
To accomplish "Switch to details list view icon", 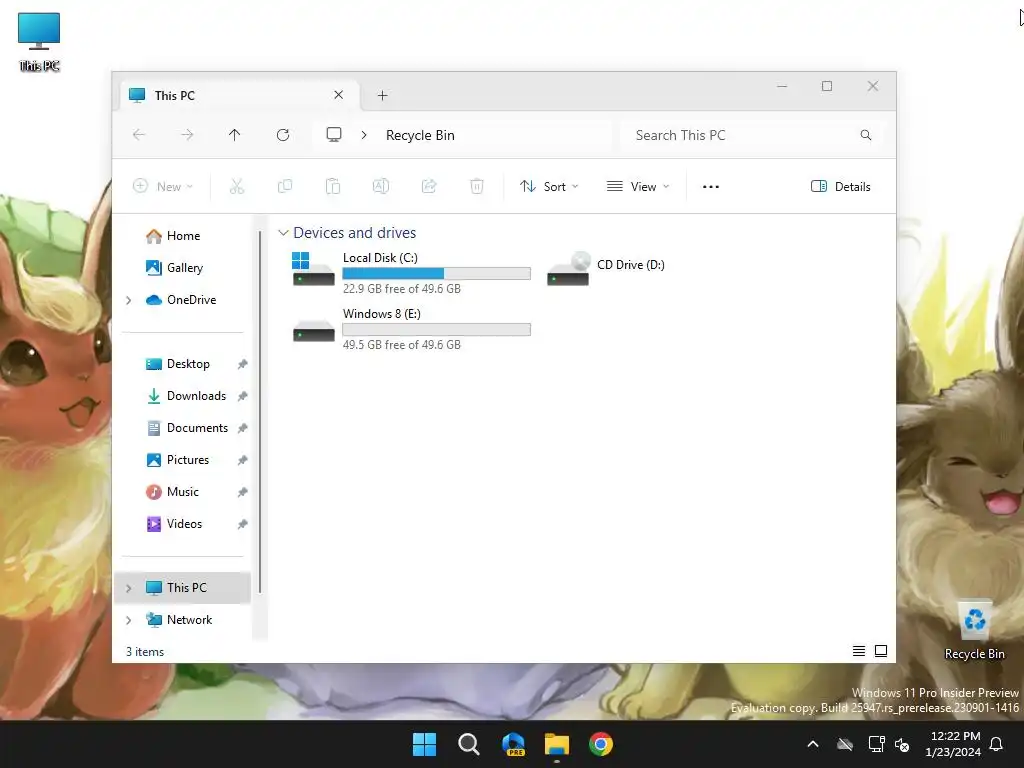I will tap(859, 651).
